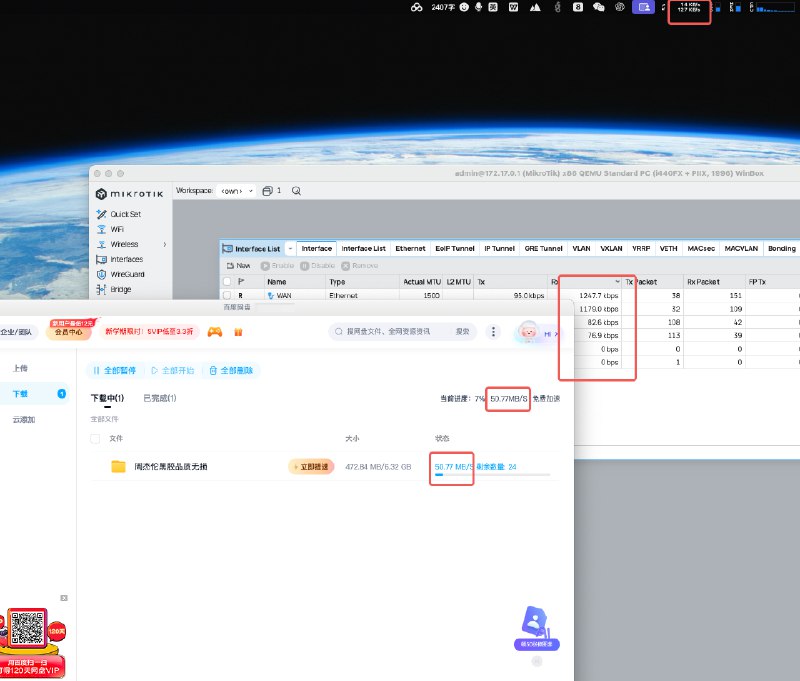
Task: Check the select-all files checkbox in download list
Action: tap(94, 439)
